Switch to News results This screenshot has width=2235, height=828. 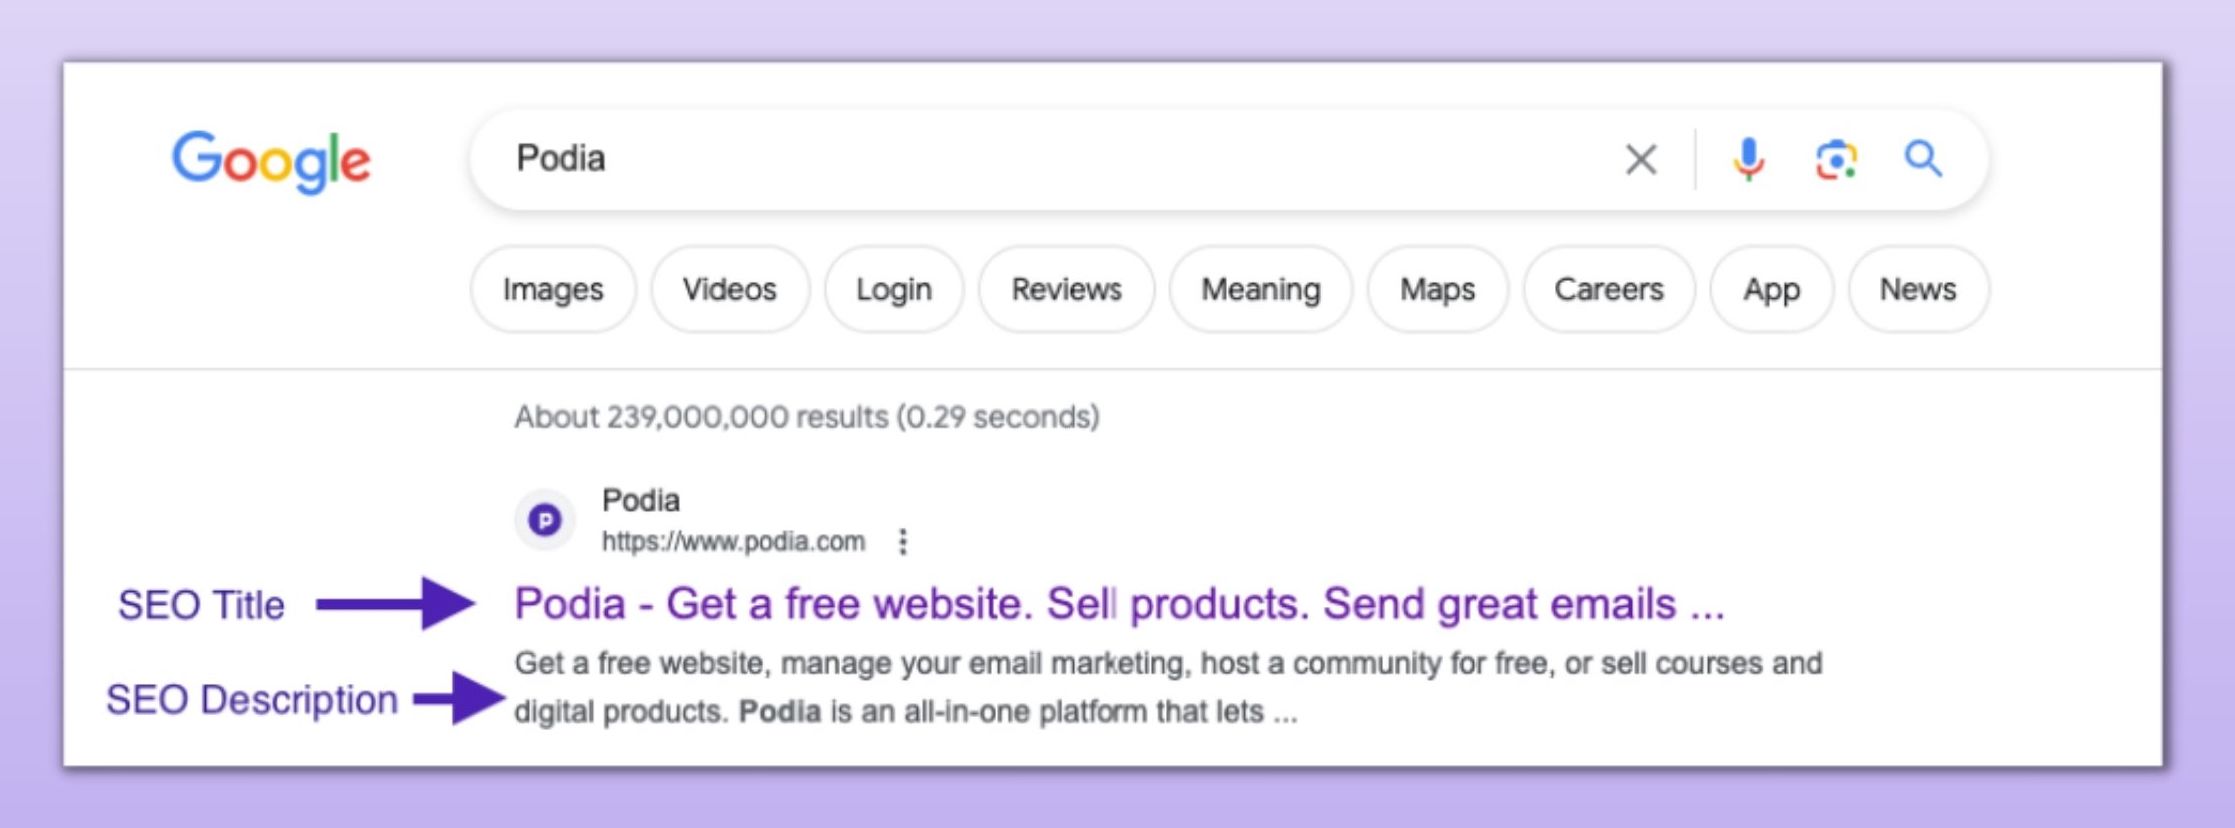pos(1917,289)
